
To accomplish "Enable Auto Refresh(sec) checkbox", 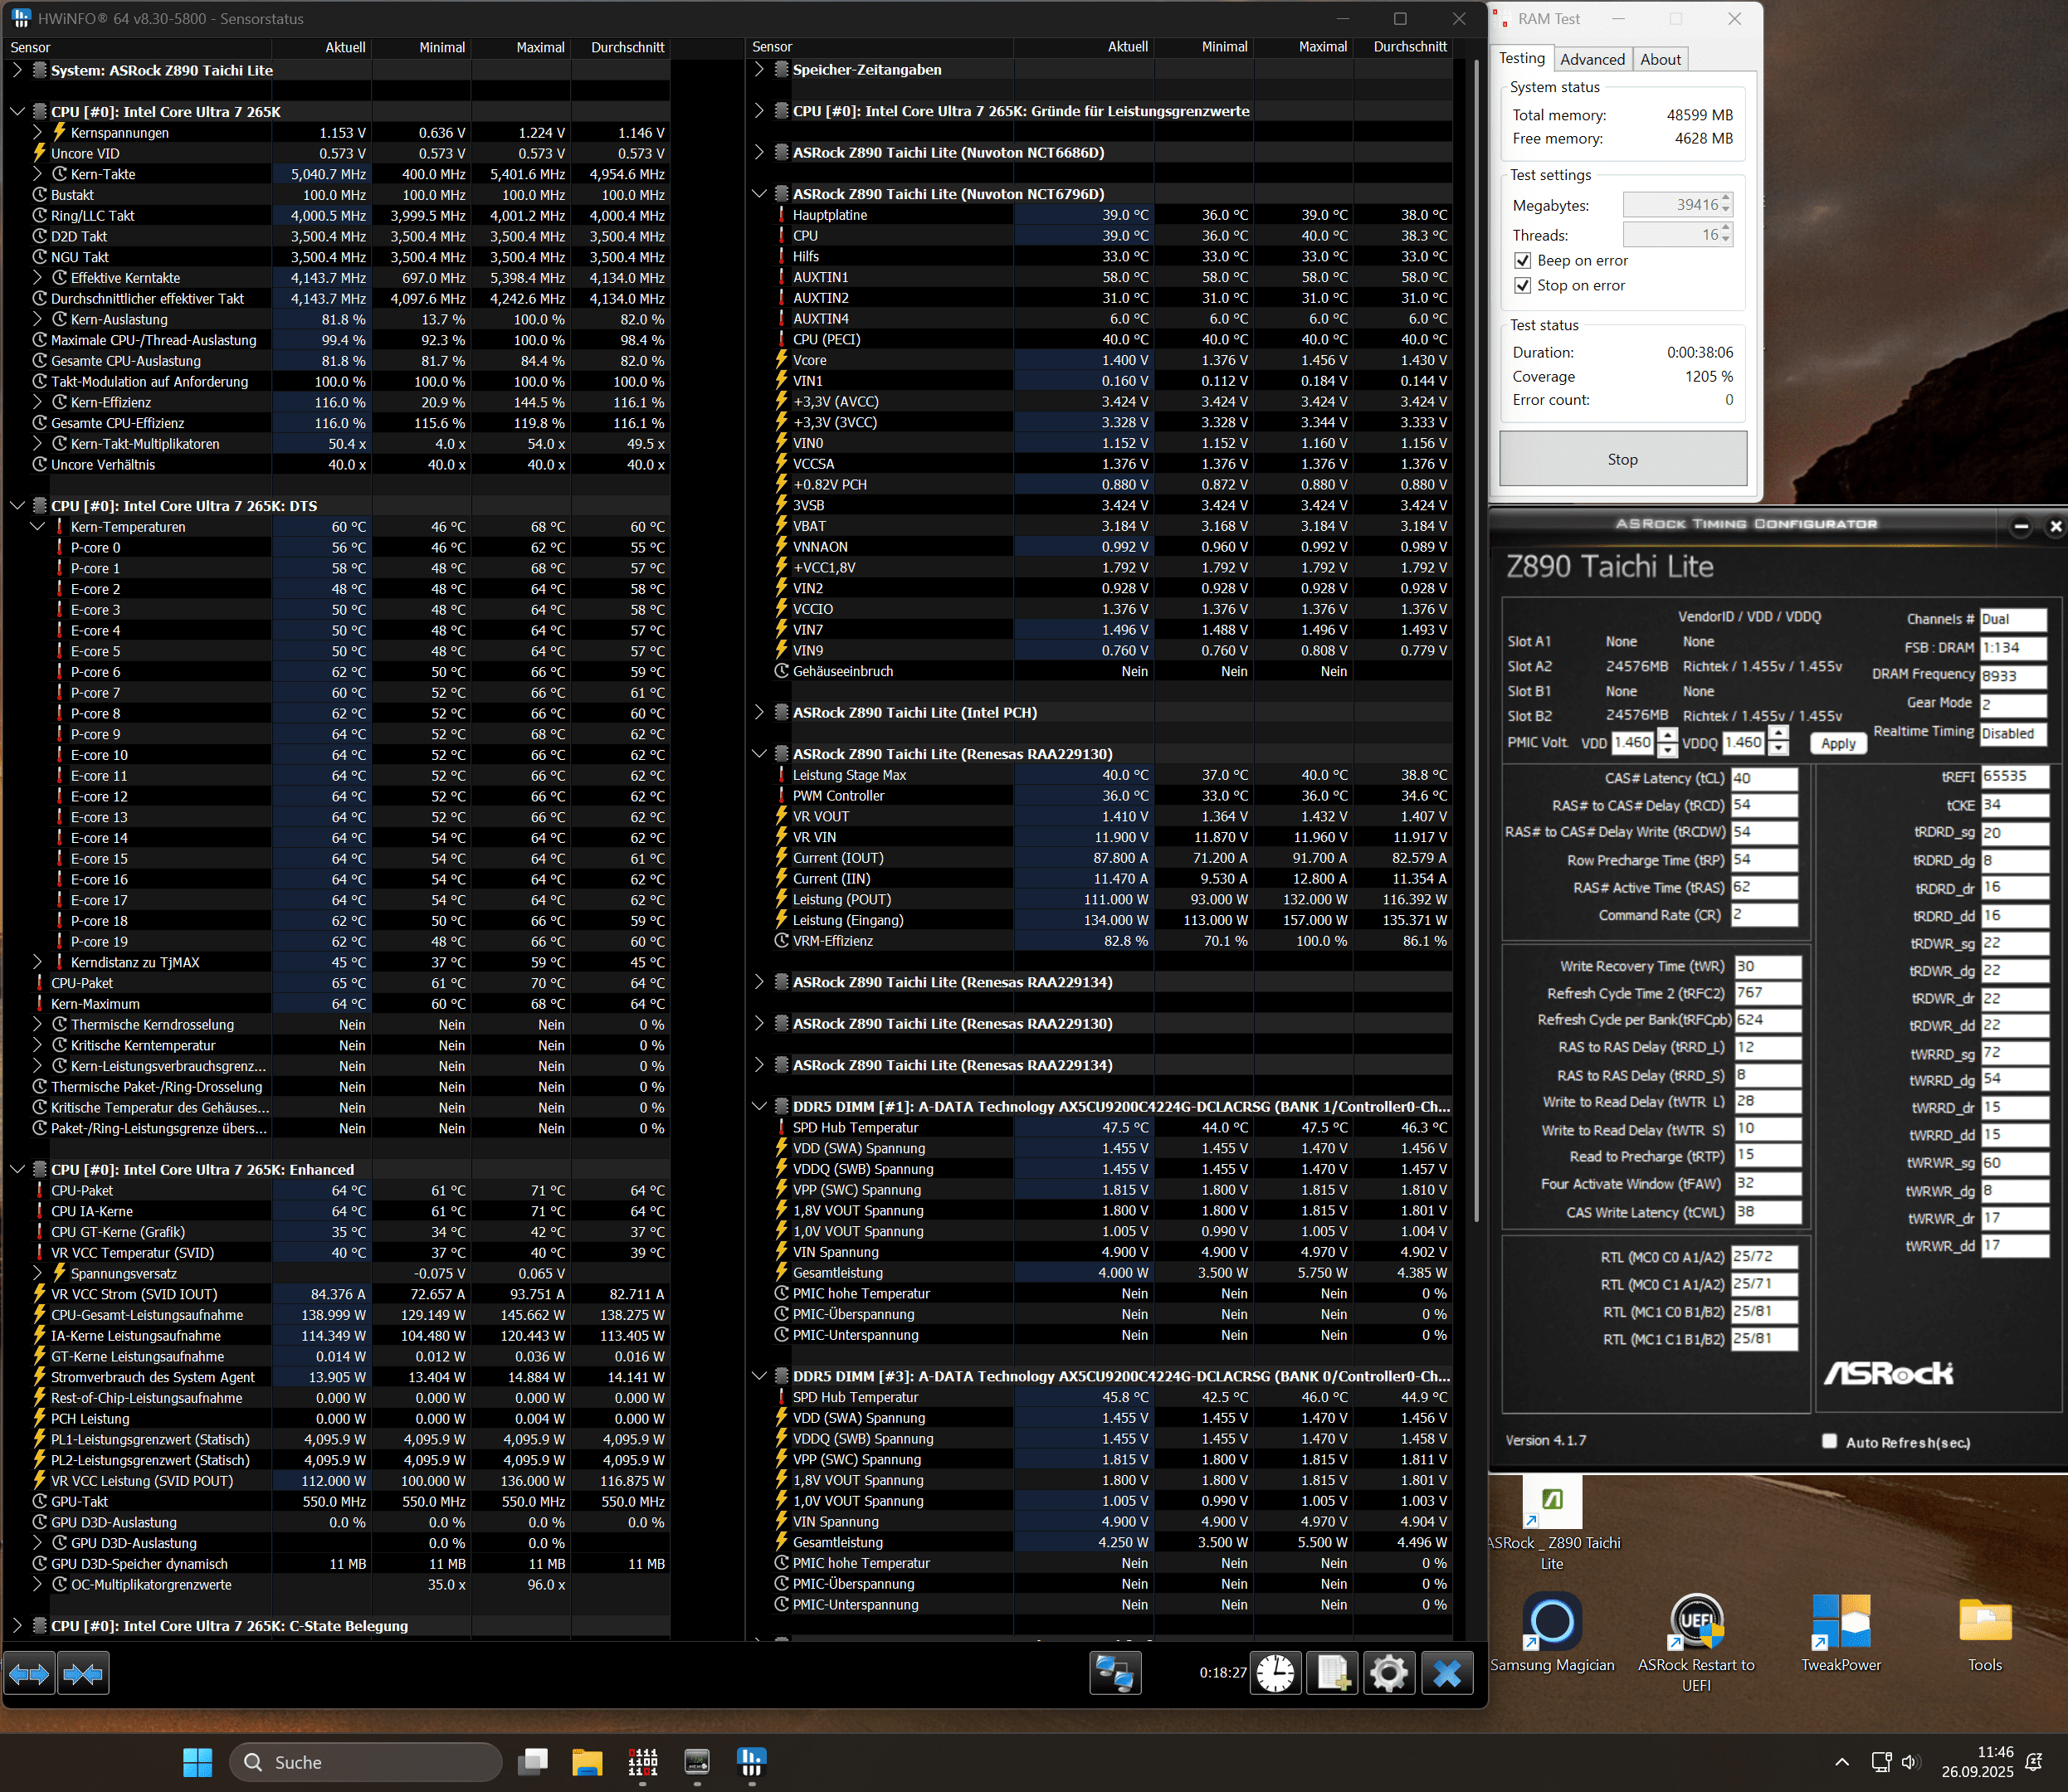I will (x=1829, y=1441).
